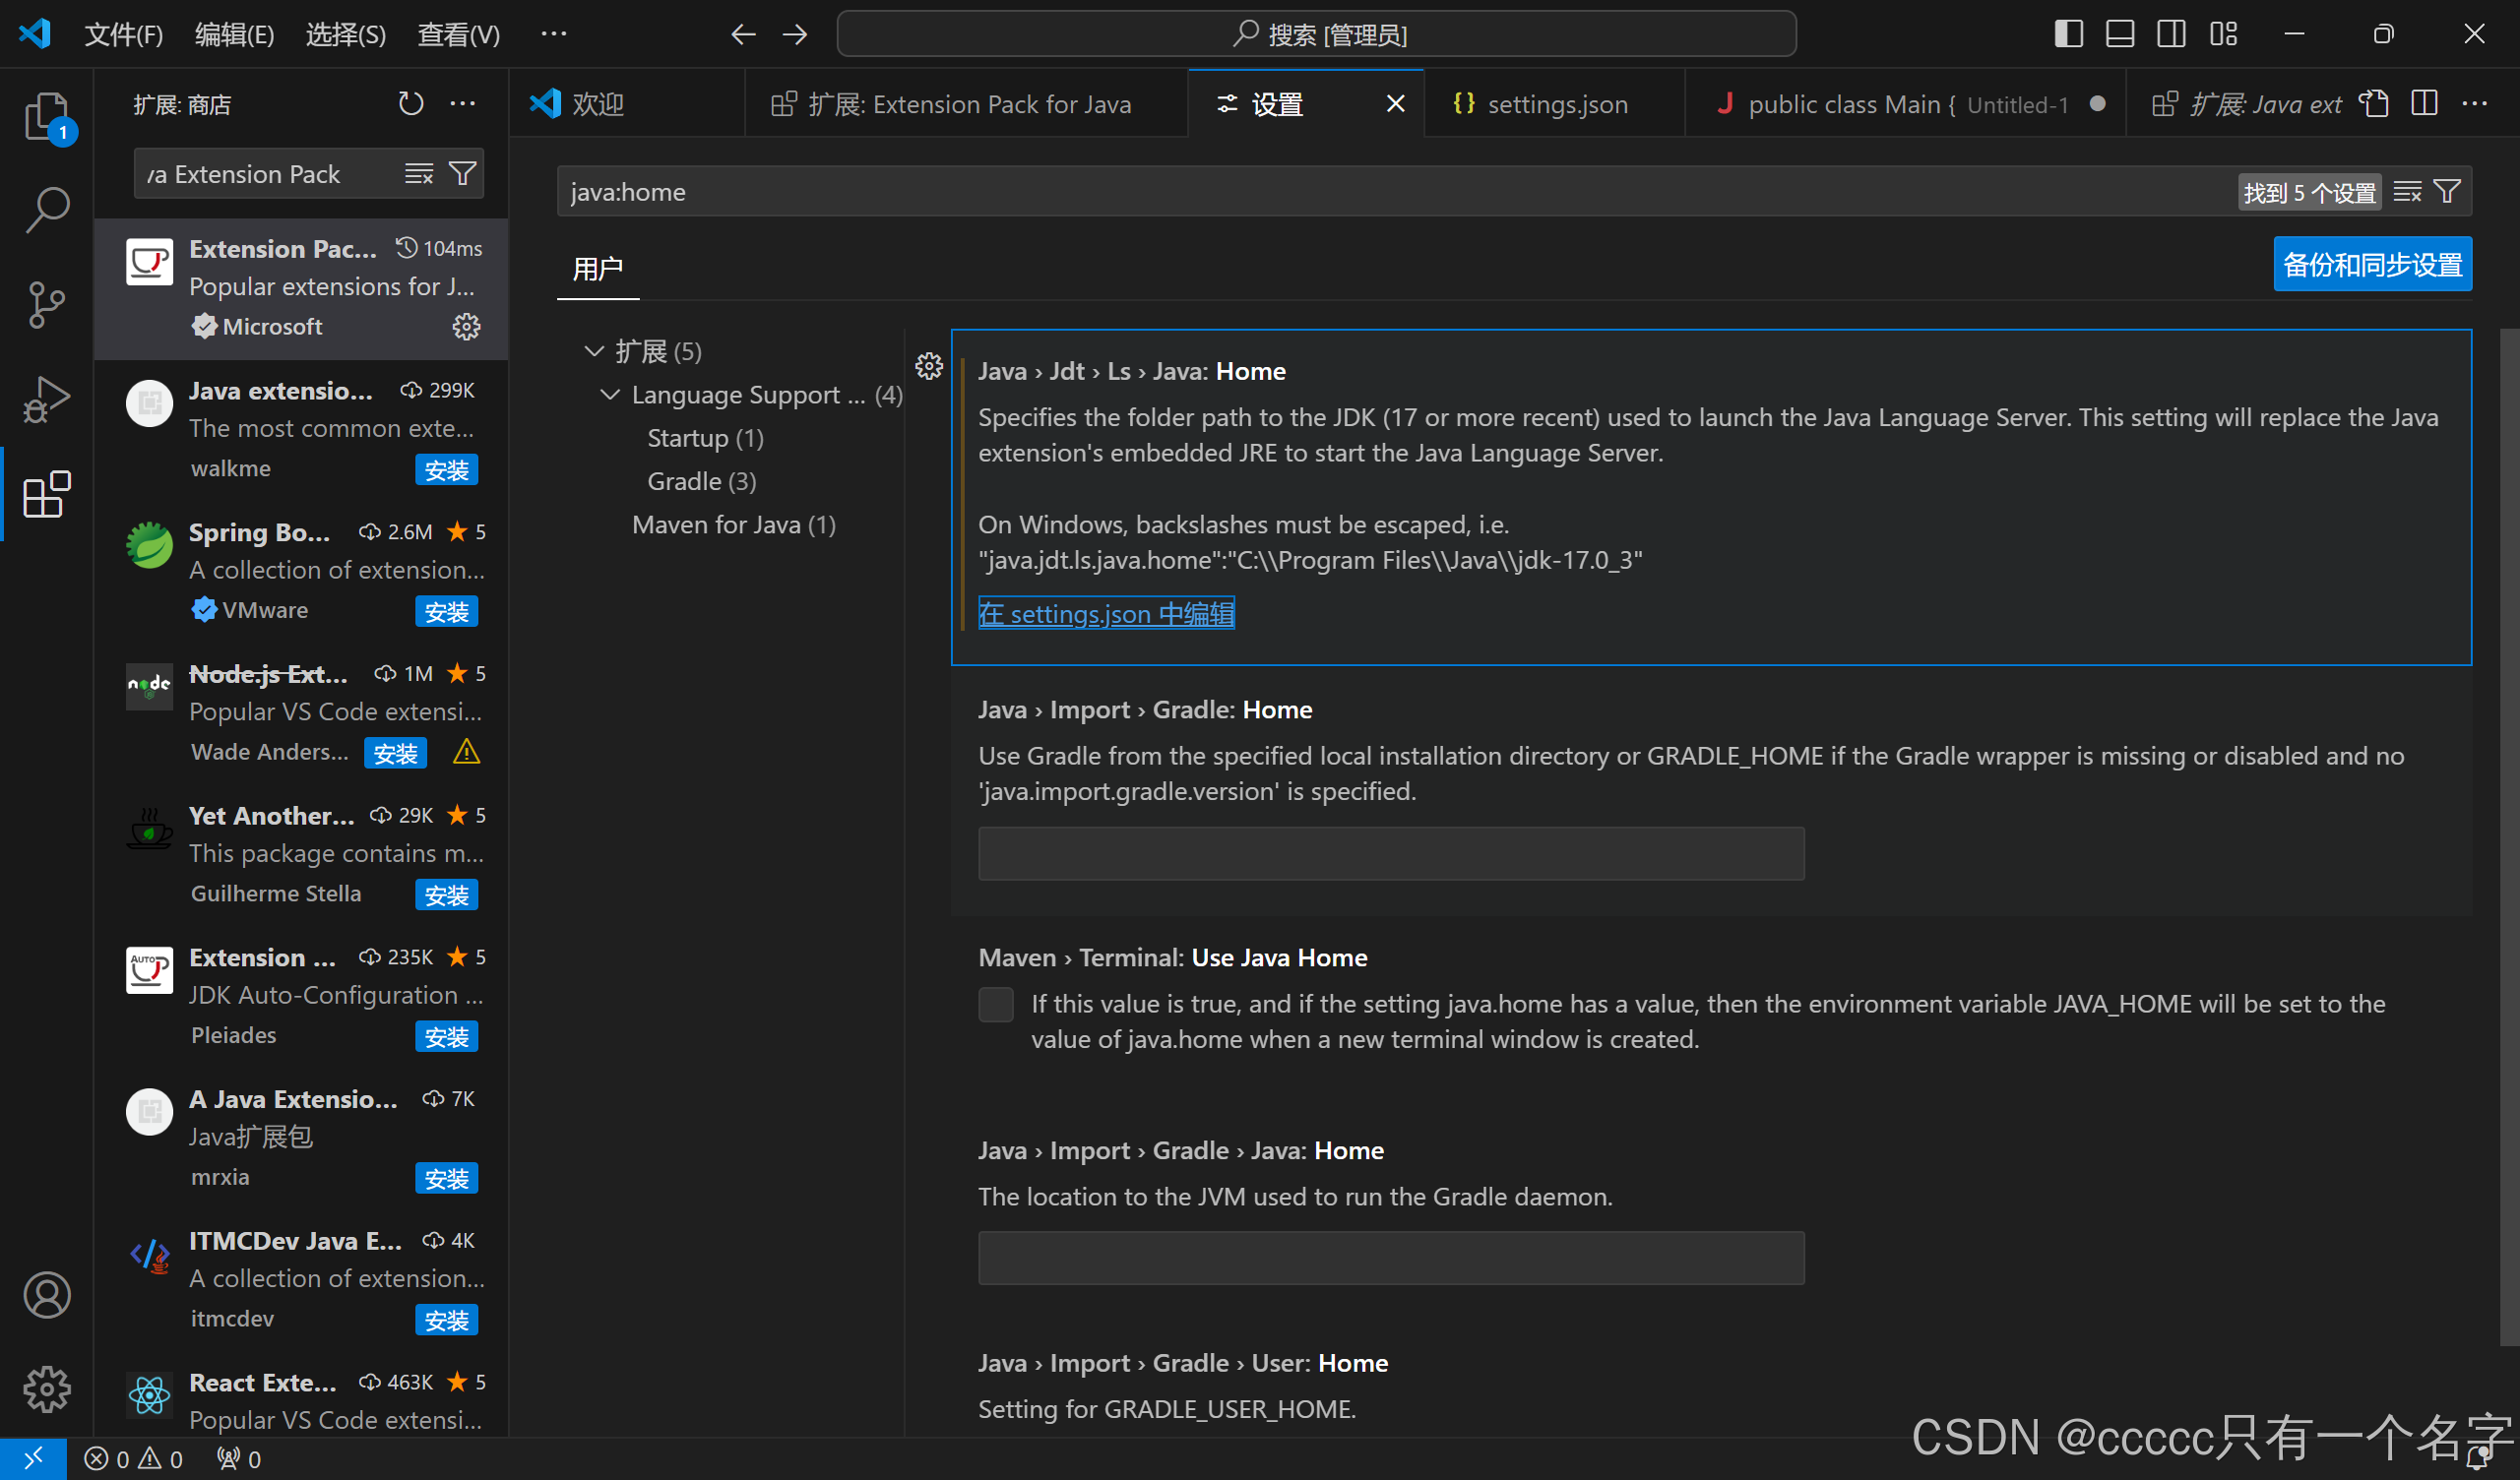The height and width of the screenshot is (1480, 2520).
Task: Toggle the bottom panel visibility
Action: (2118, 33)
